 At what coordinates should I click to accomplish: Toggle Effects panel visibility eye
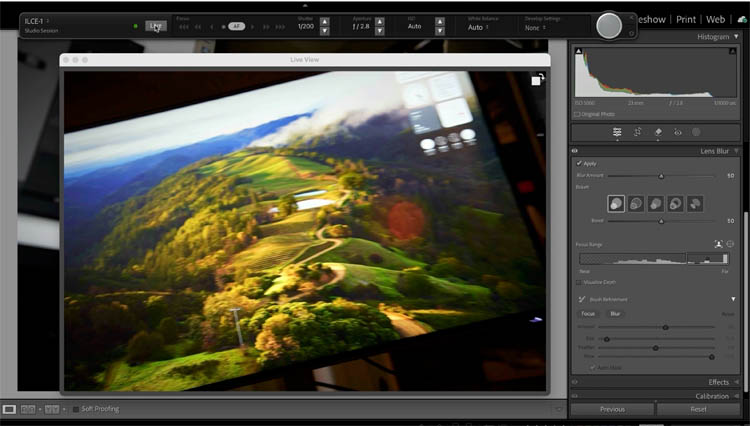pos(575,382)
